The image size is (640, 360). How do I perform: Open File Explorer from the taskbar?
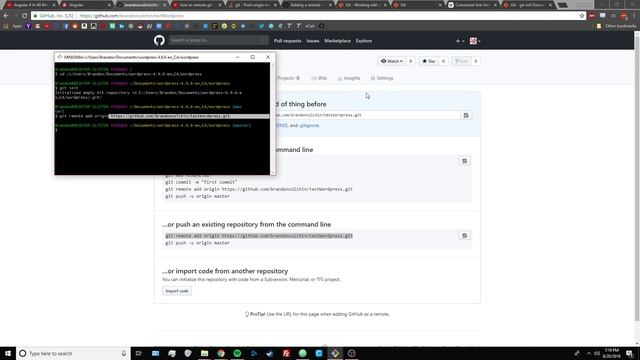pos(204,353)
